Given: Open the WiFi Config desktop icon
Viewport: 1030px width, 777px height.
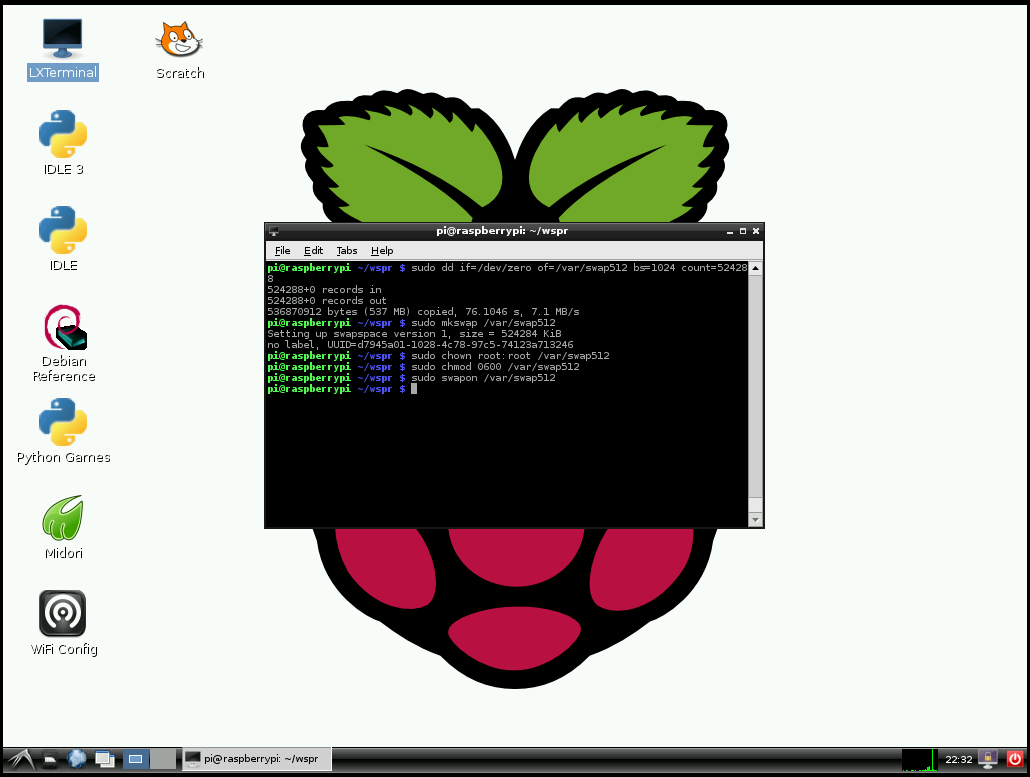Looking at the screenshot, I should (64, 623).
